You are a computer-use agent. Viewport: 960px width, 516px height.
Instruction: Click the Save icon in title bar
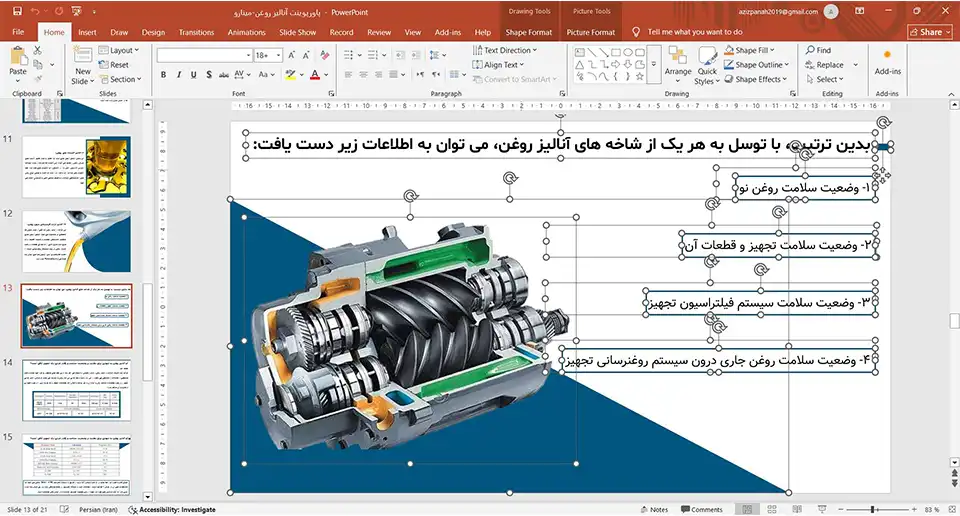pyautogui.click(x=17, y=11)
